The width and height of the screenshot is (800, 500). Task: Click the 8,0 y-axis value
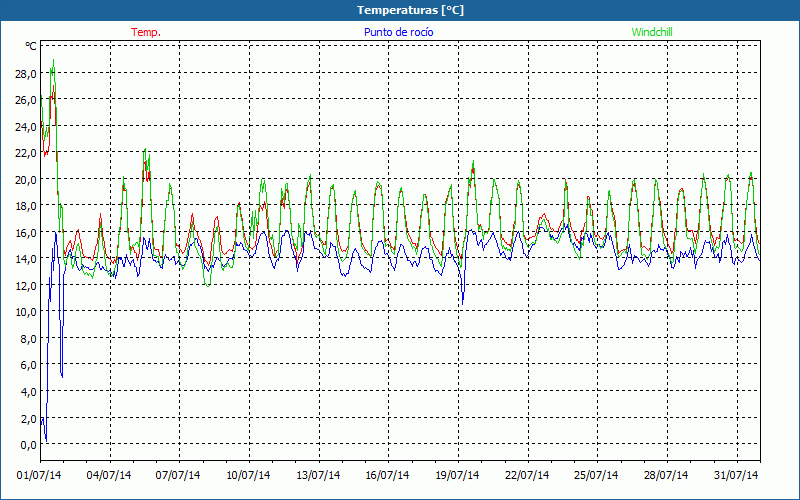(x=28, y=339)
